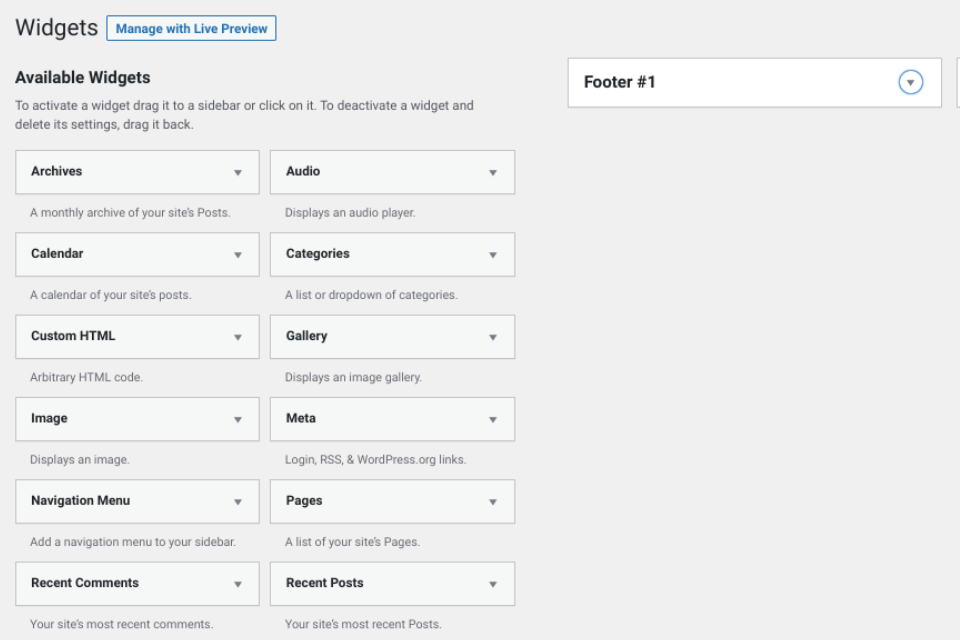
Task: Collapse the Footer #1 widget area
Action: coord(910,82)
